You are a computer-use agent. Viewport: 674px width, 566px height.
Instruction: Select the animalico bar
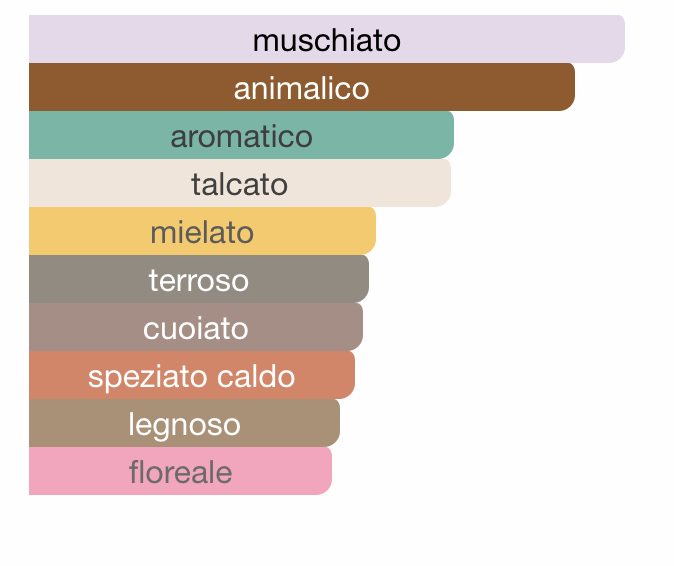click(x=302, y=87)
